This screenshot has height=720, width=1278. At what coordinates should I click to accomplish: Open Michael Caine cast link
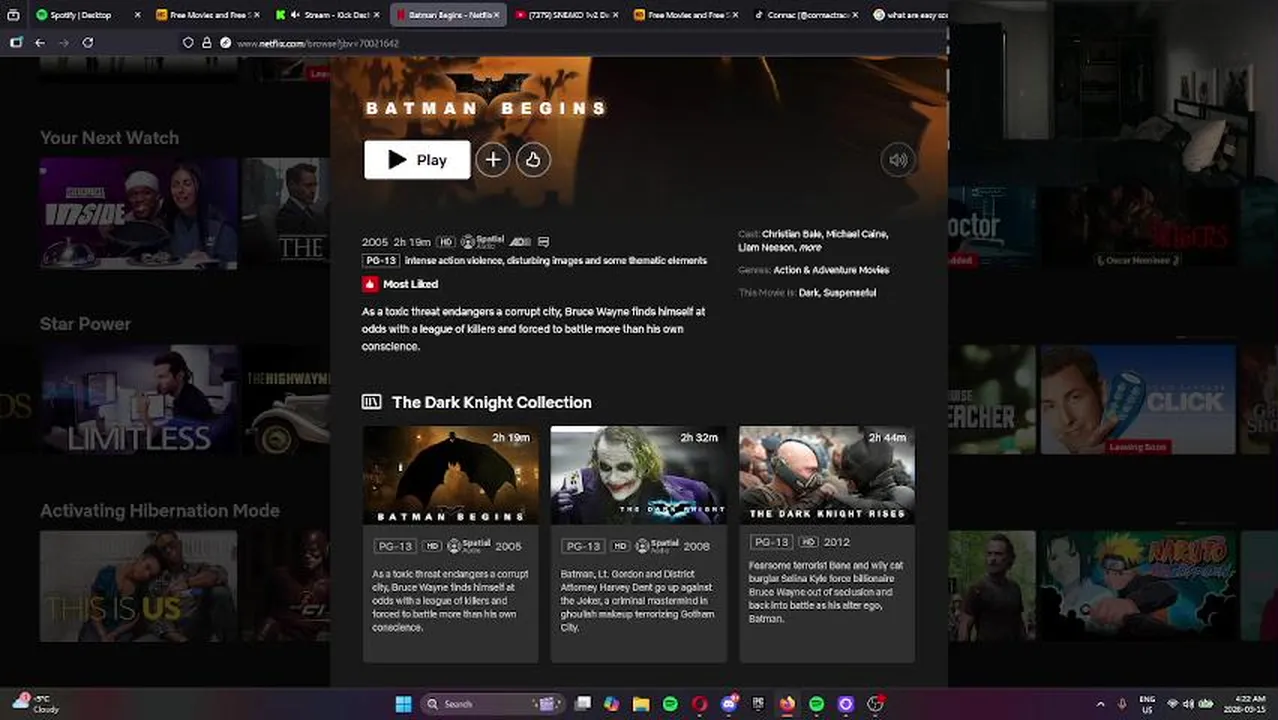coord(856,234)
